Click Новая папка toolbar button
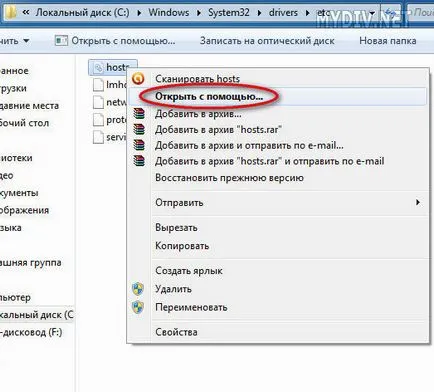The height and width of the screenshot is (392, 434). coord(388,41)
